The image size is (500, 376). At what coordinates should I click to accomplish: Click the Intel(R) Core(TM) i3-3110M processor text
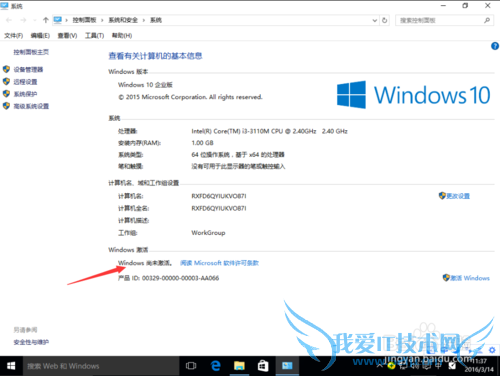click(269, 131)
